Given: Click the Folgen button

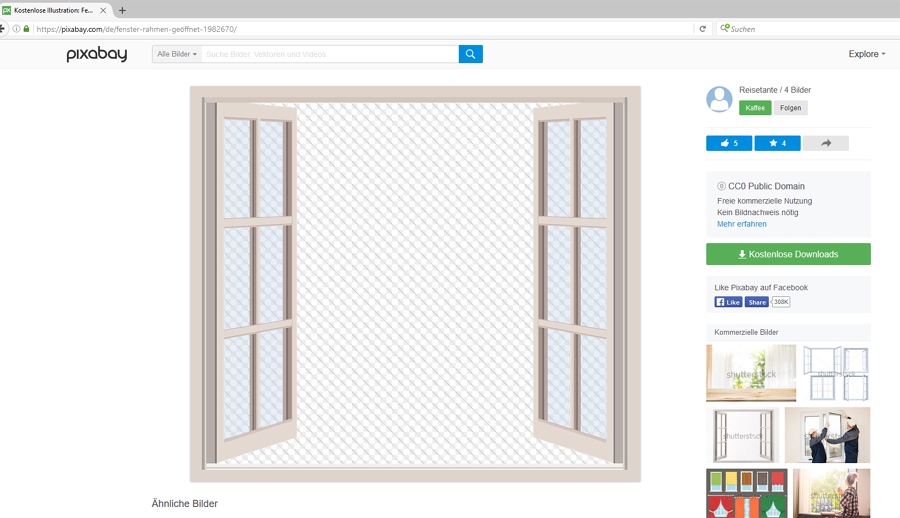Looking at the screenshot, I should (x=790, y=108).
